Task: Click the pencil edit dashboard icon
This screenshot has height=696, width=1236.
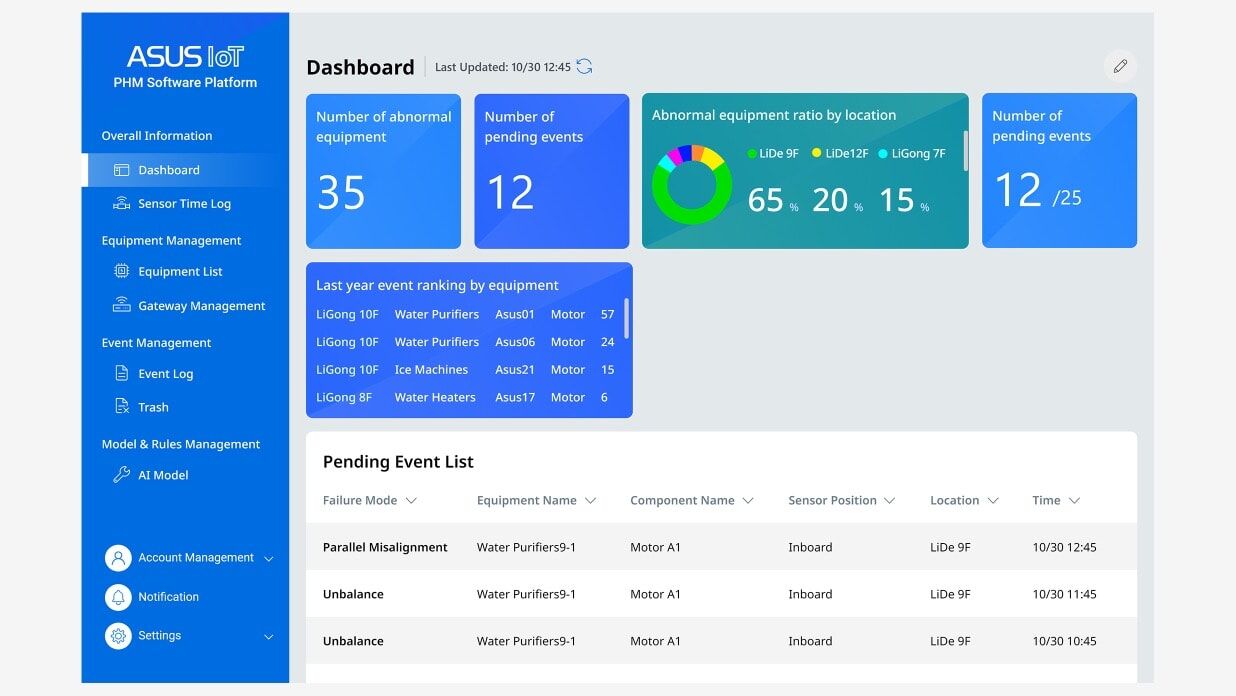Action: [1120, 66]
